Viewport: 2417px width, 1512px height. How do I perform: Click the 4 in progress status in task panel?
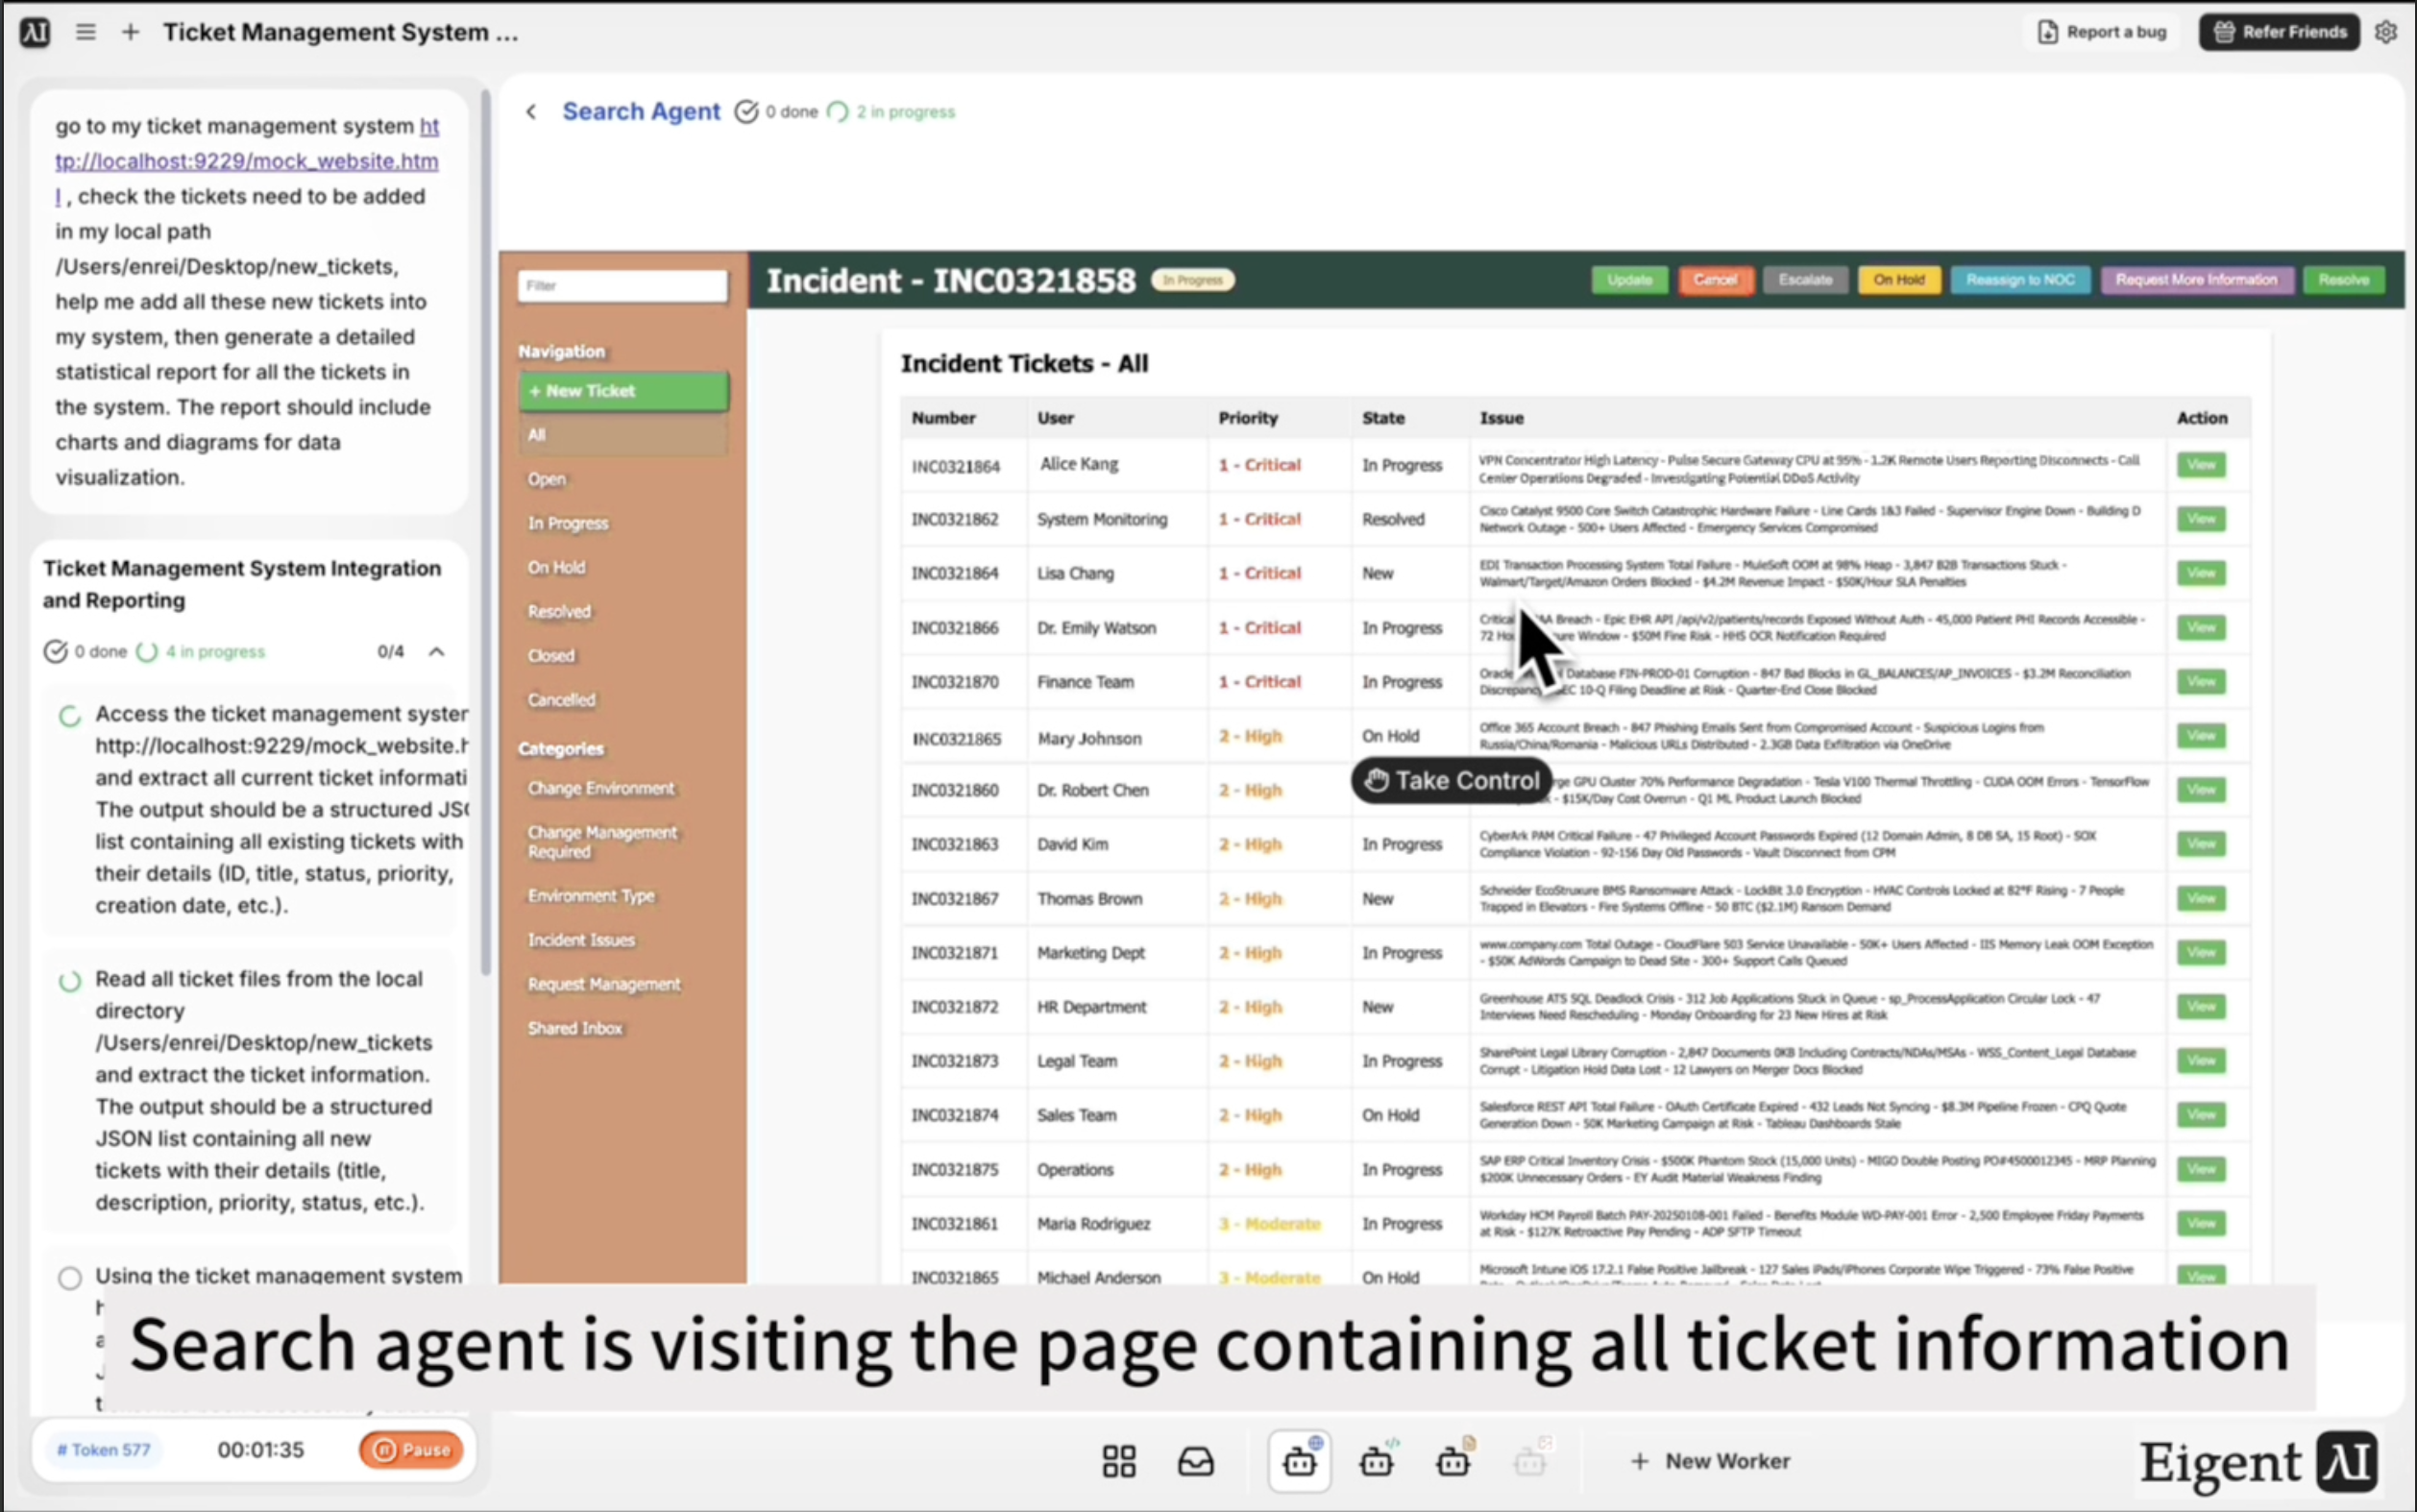201,652
